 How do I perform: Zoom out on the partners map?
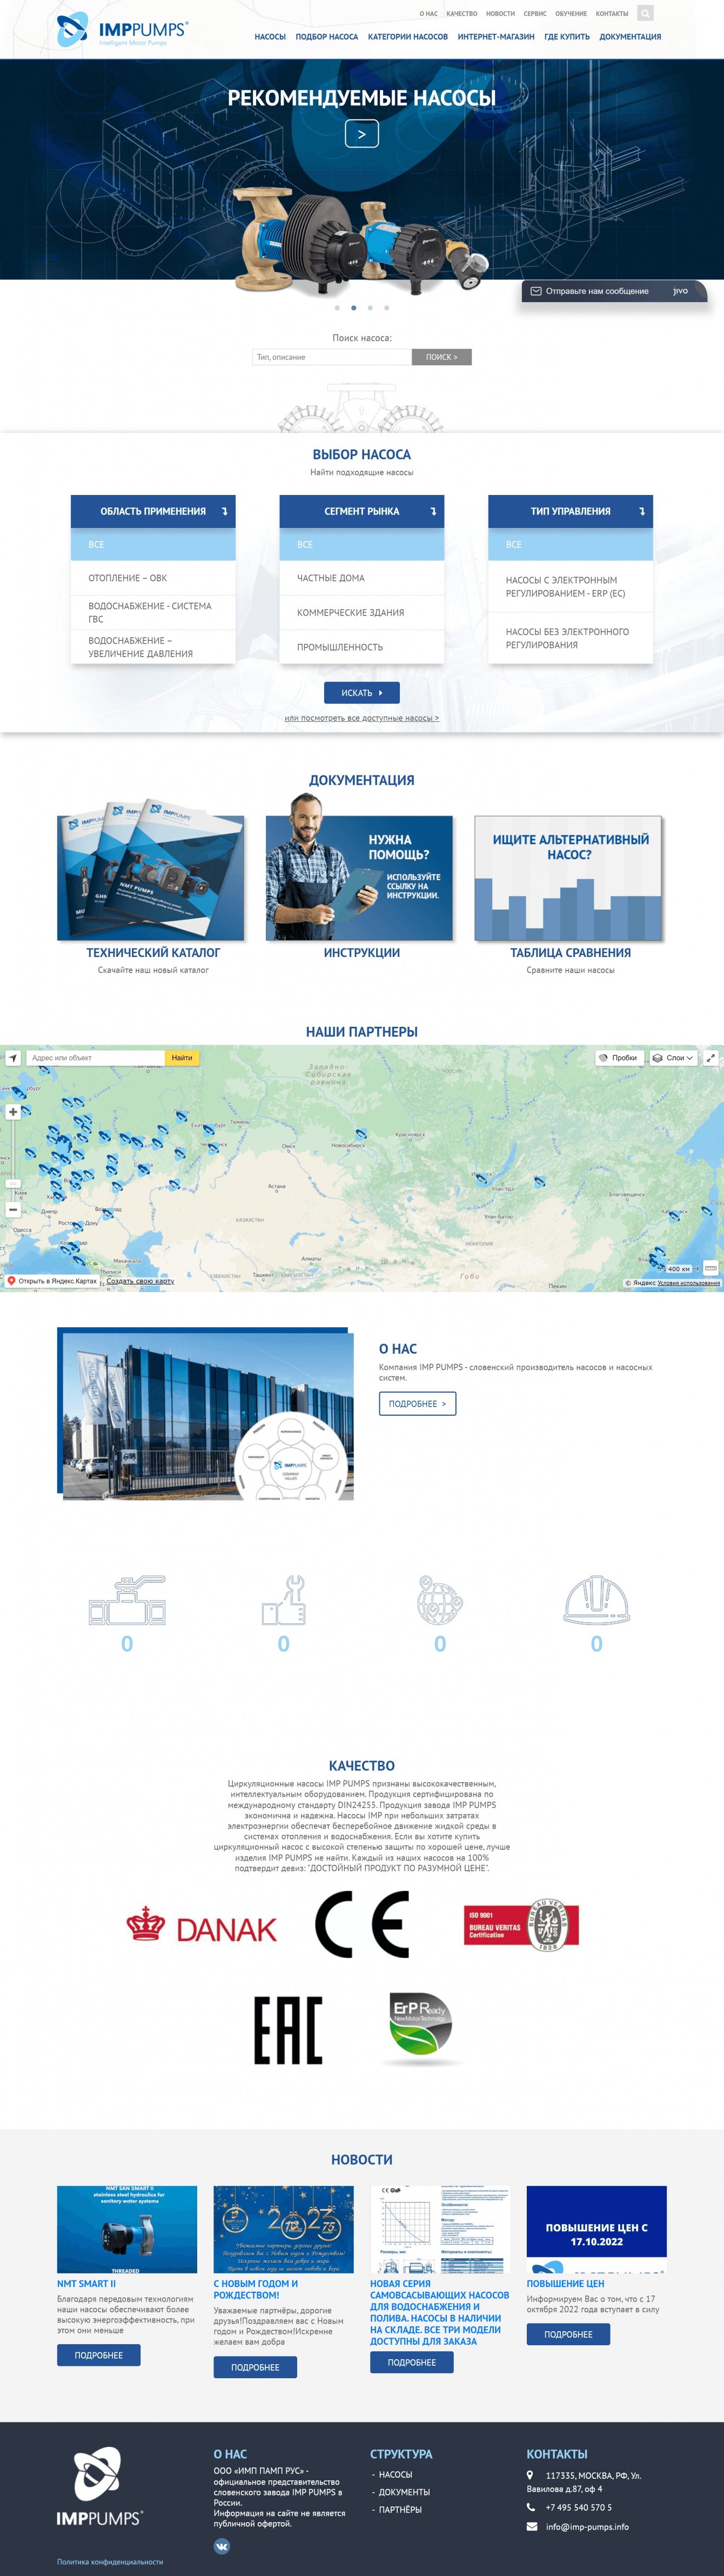(13, 1209)
